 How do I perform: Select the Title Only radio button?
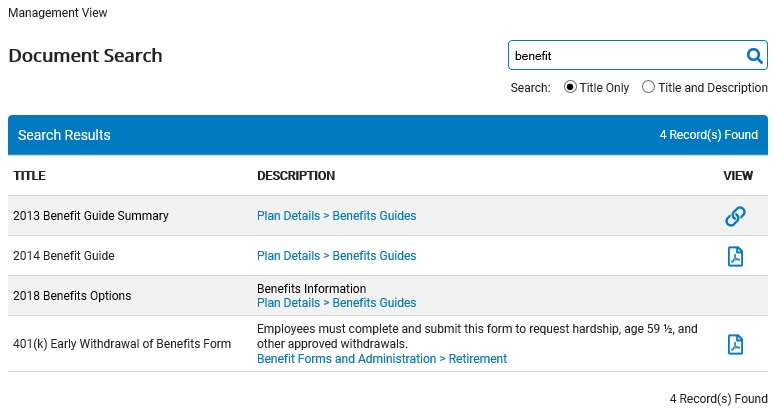570,87
